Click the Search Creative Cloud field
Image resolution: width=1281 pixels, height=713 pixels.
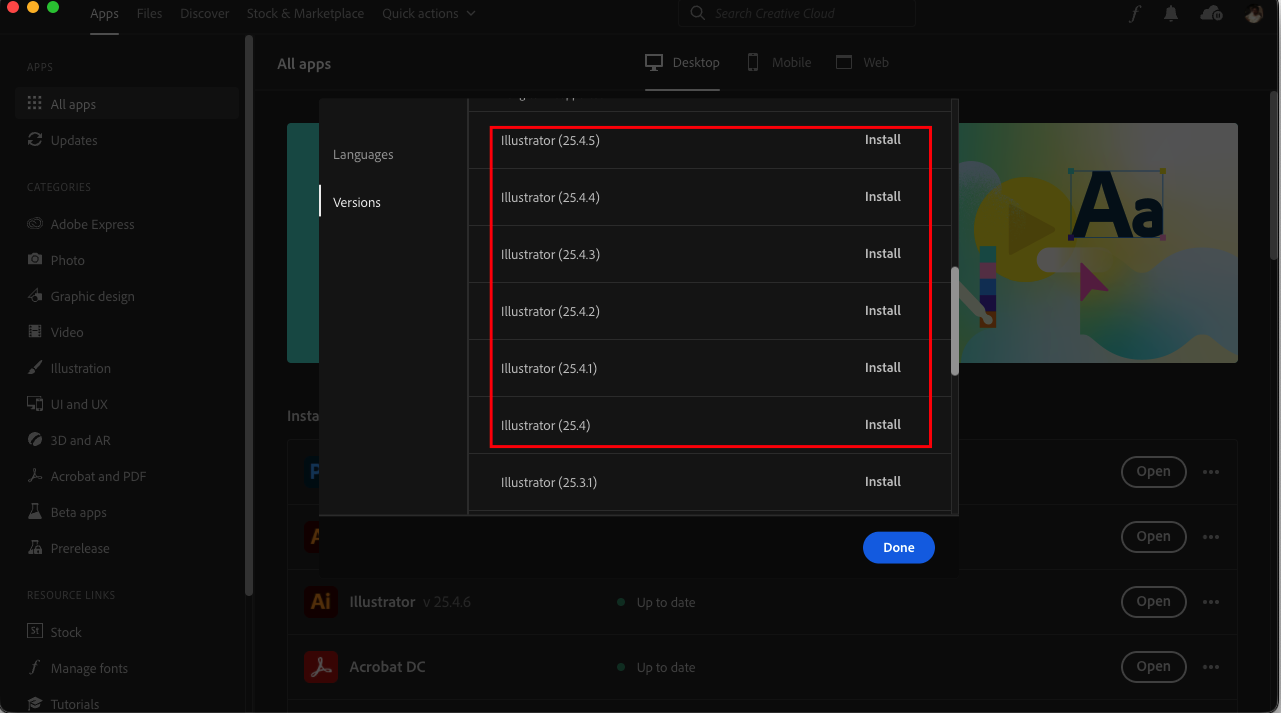[x=796, y=14]
